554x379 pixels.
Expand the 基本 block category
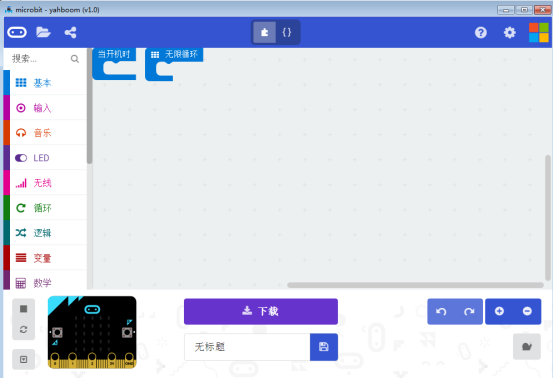click(45, 83)
